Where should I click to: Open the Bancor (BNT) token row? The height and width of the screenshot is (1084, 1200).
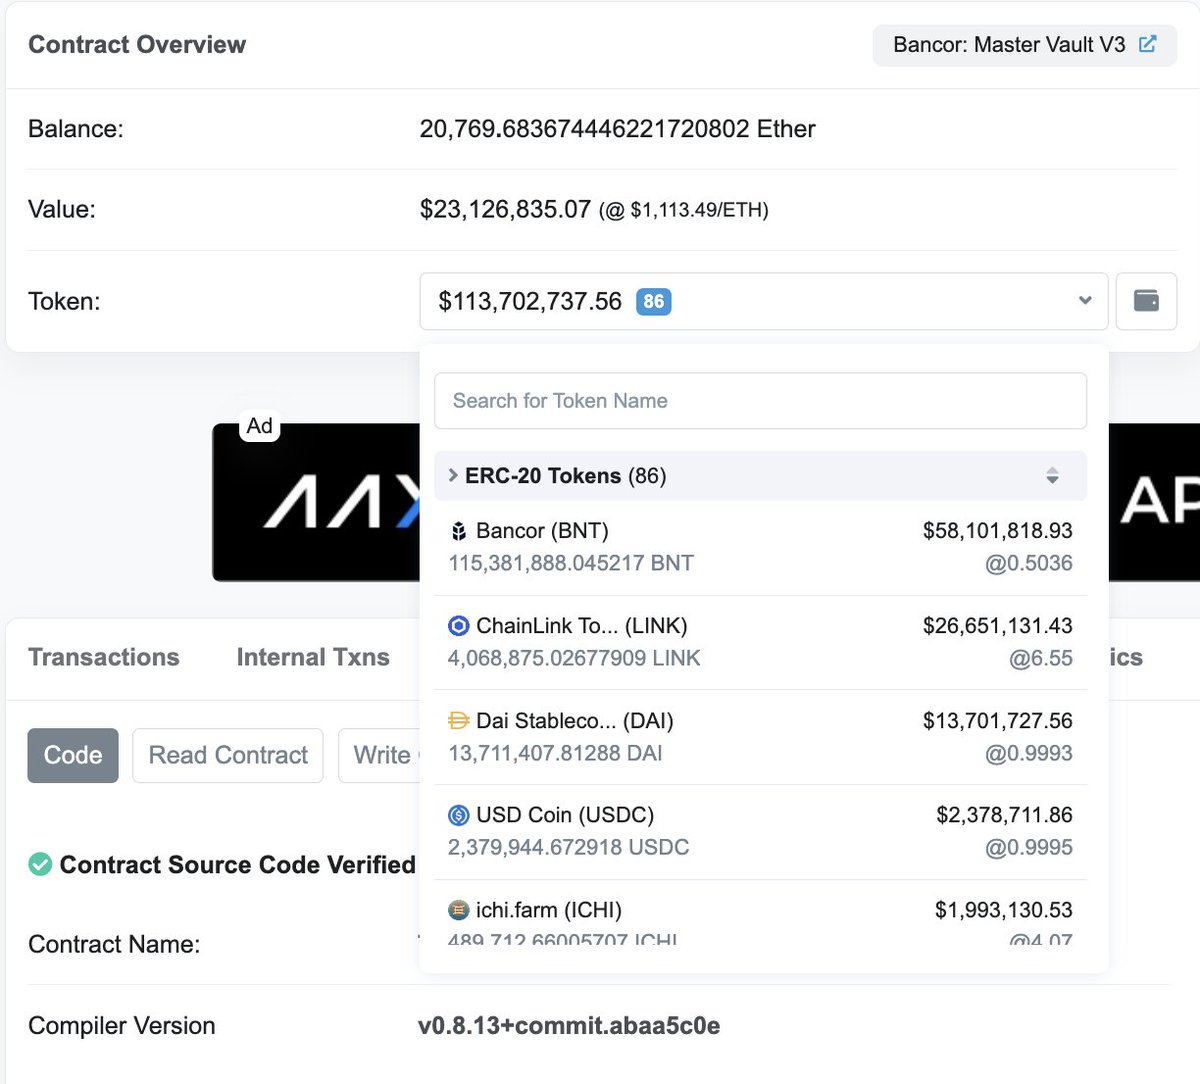click(760, 547)
